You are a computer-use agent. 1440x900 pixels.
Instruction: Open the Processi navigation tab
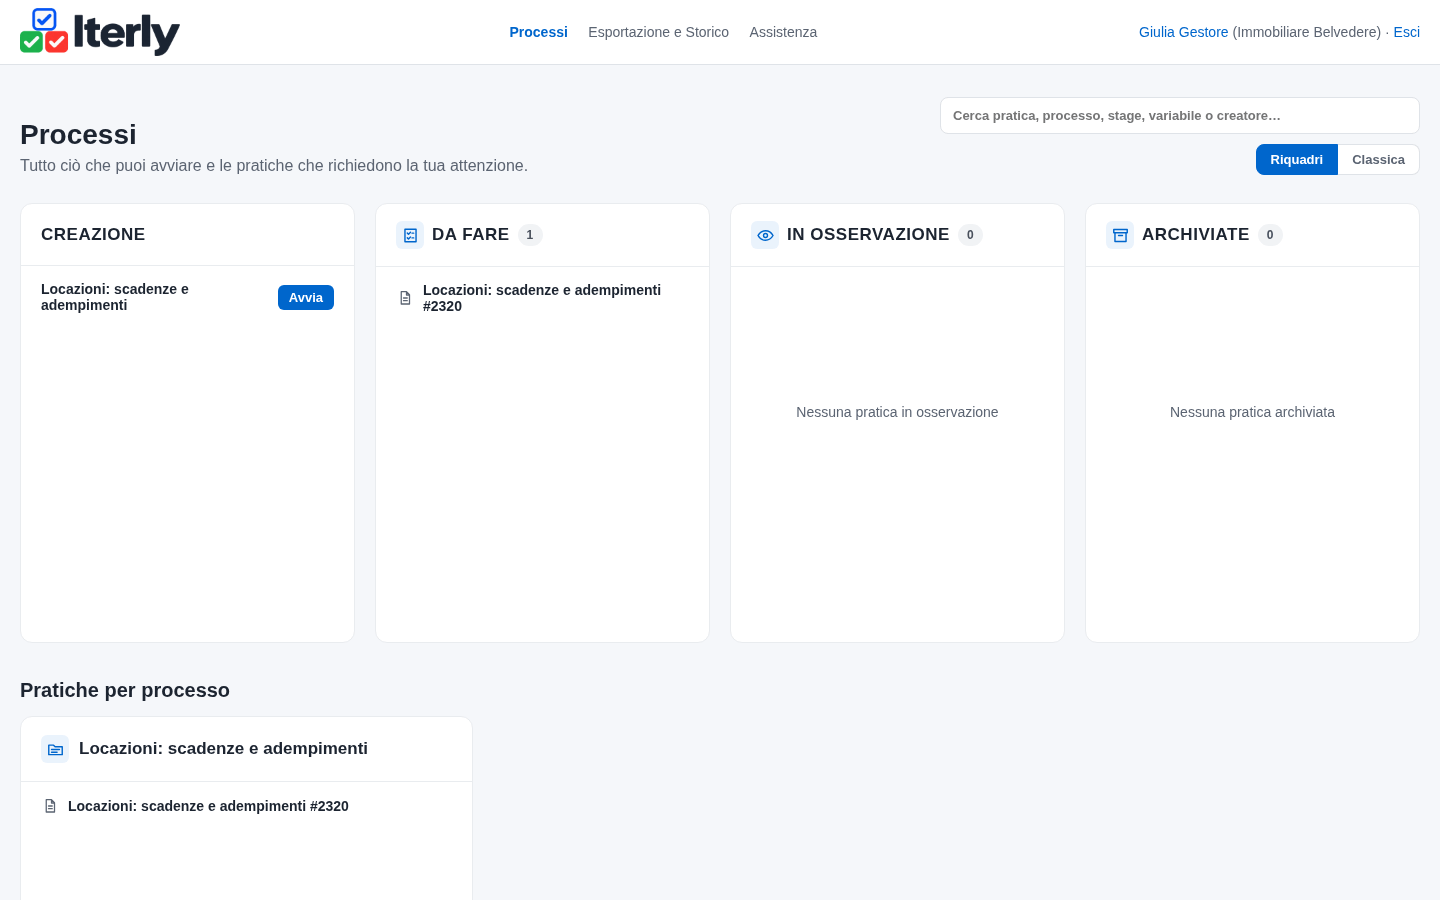click(x=538, y=32)
